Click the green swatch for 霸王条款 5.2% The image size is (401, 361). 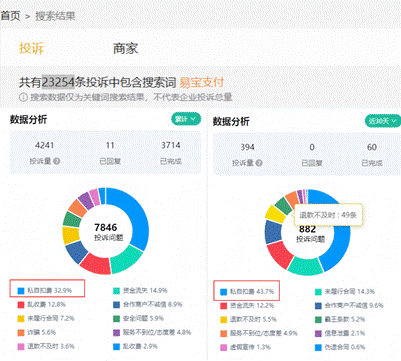click(x=318, y=320)
